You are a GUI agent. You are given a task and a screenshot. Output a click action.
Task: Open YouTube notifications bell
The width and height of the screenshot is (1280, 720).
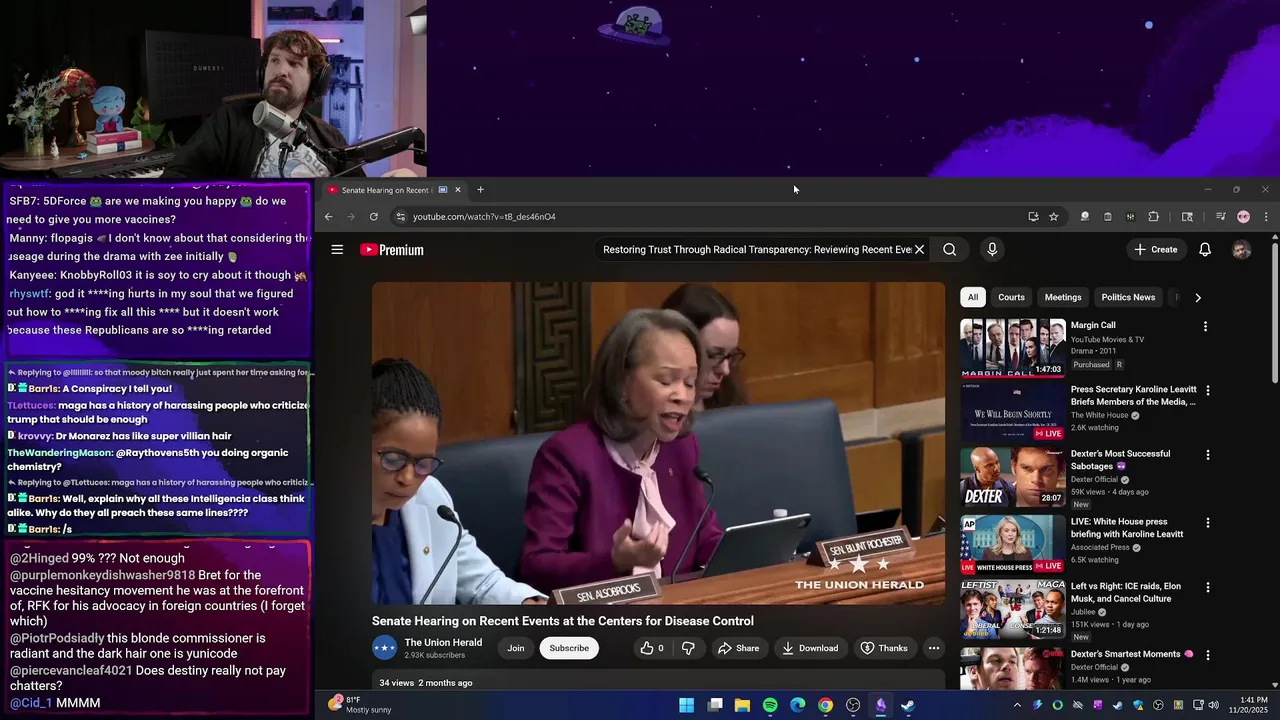[1205, 250]
